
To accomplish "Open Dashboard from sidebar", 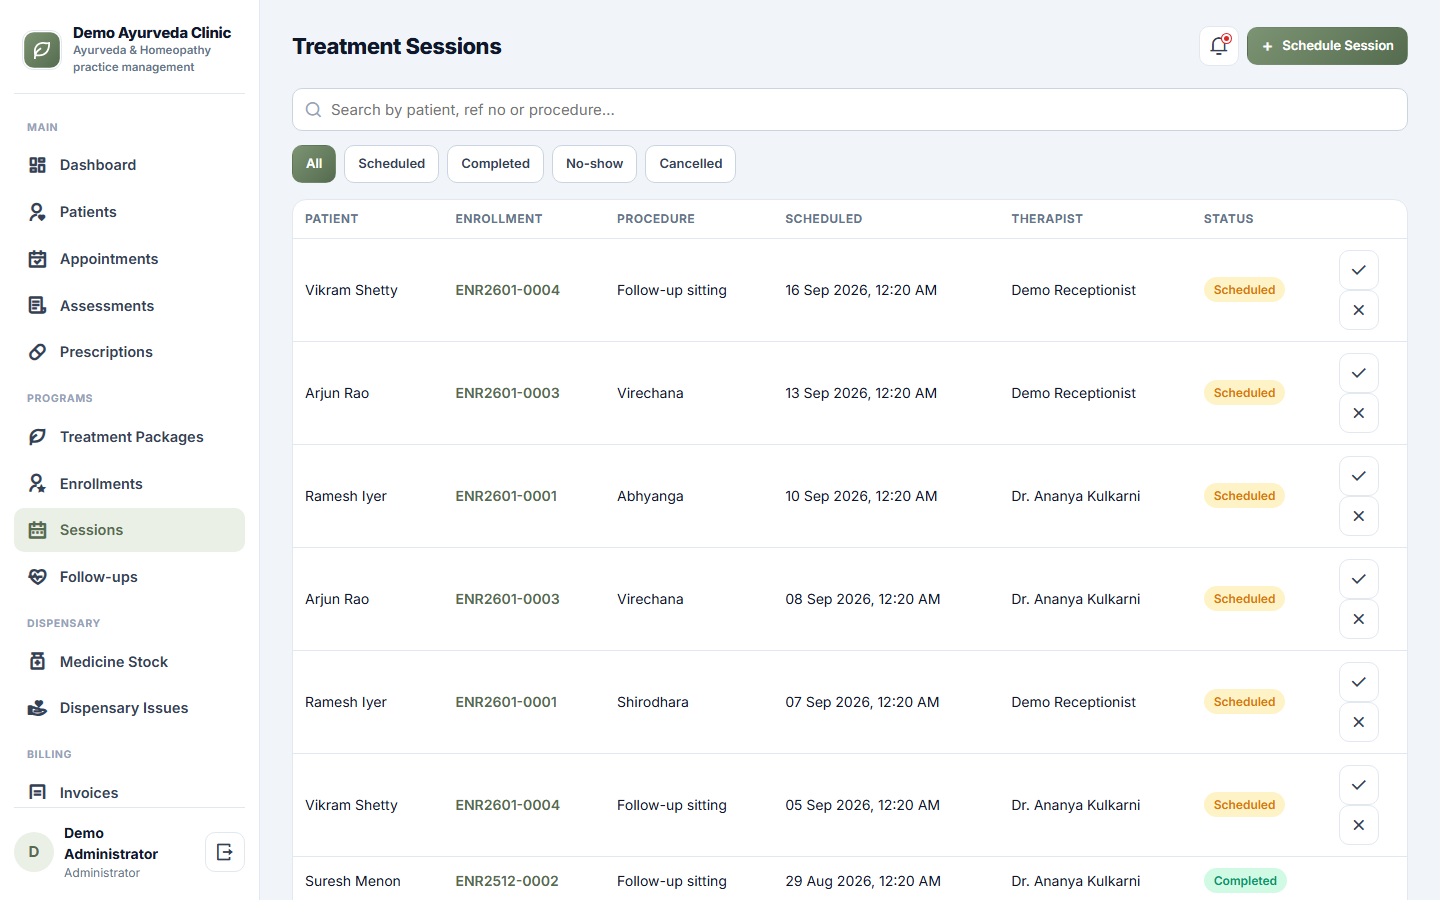I will tap(129, 165).
